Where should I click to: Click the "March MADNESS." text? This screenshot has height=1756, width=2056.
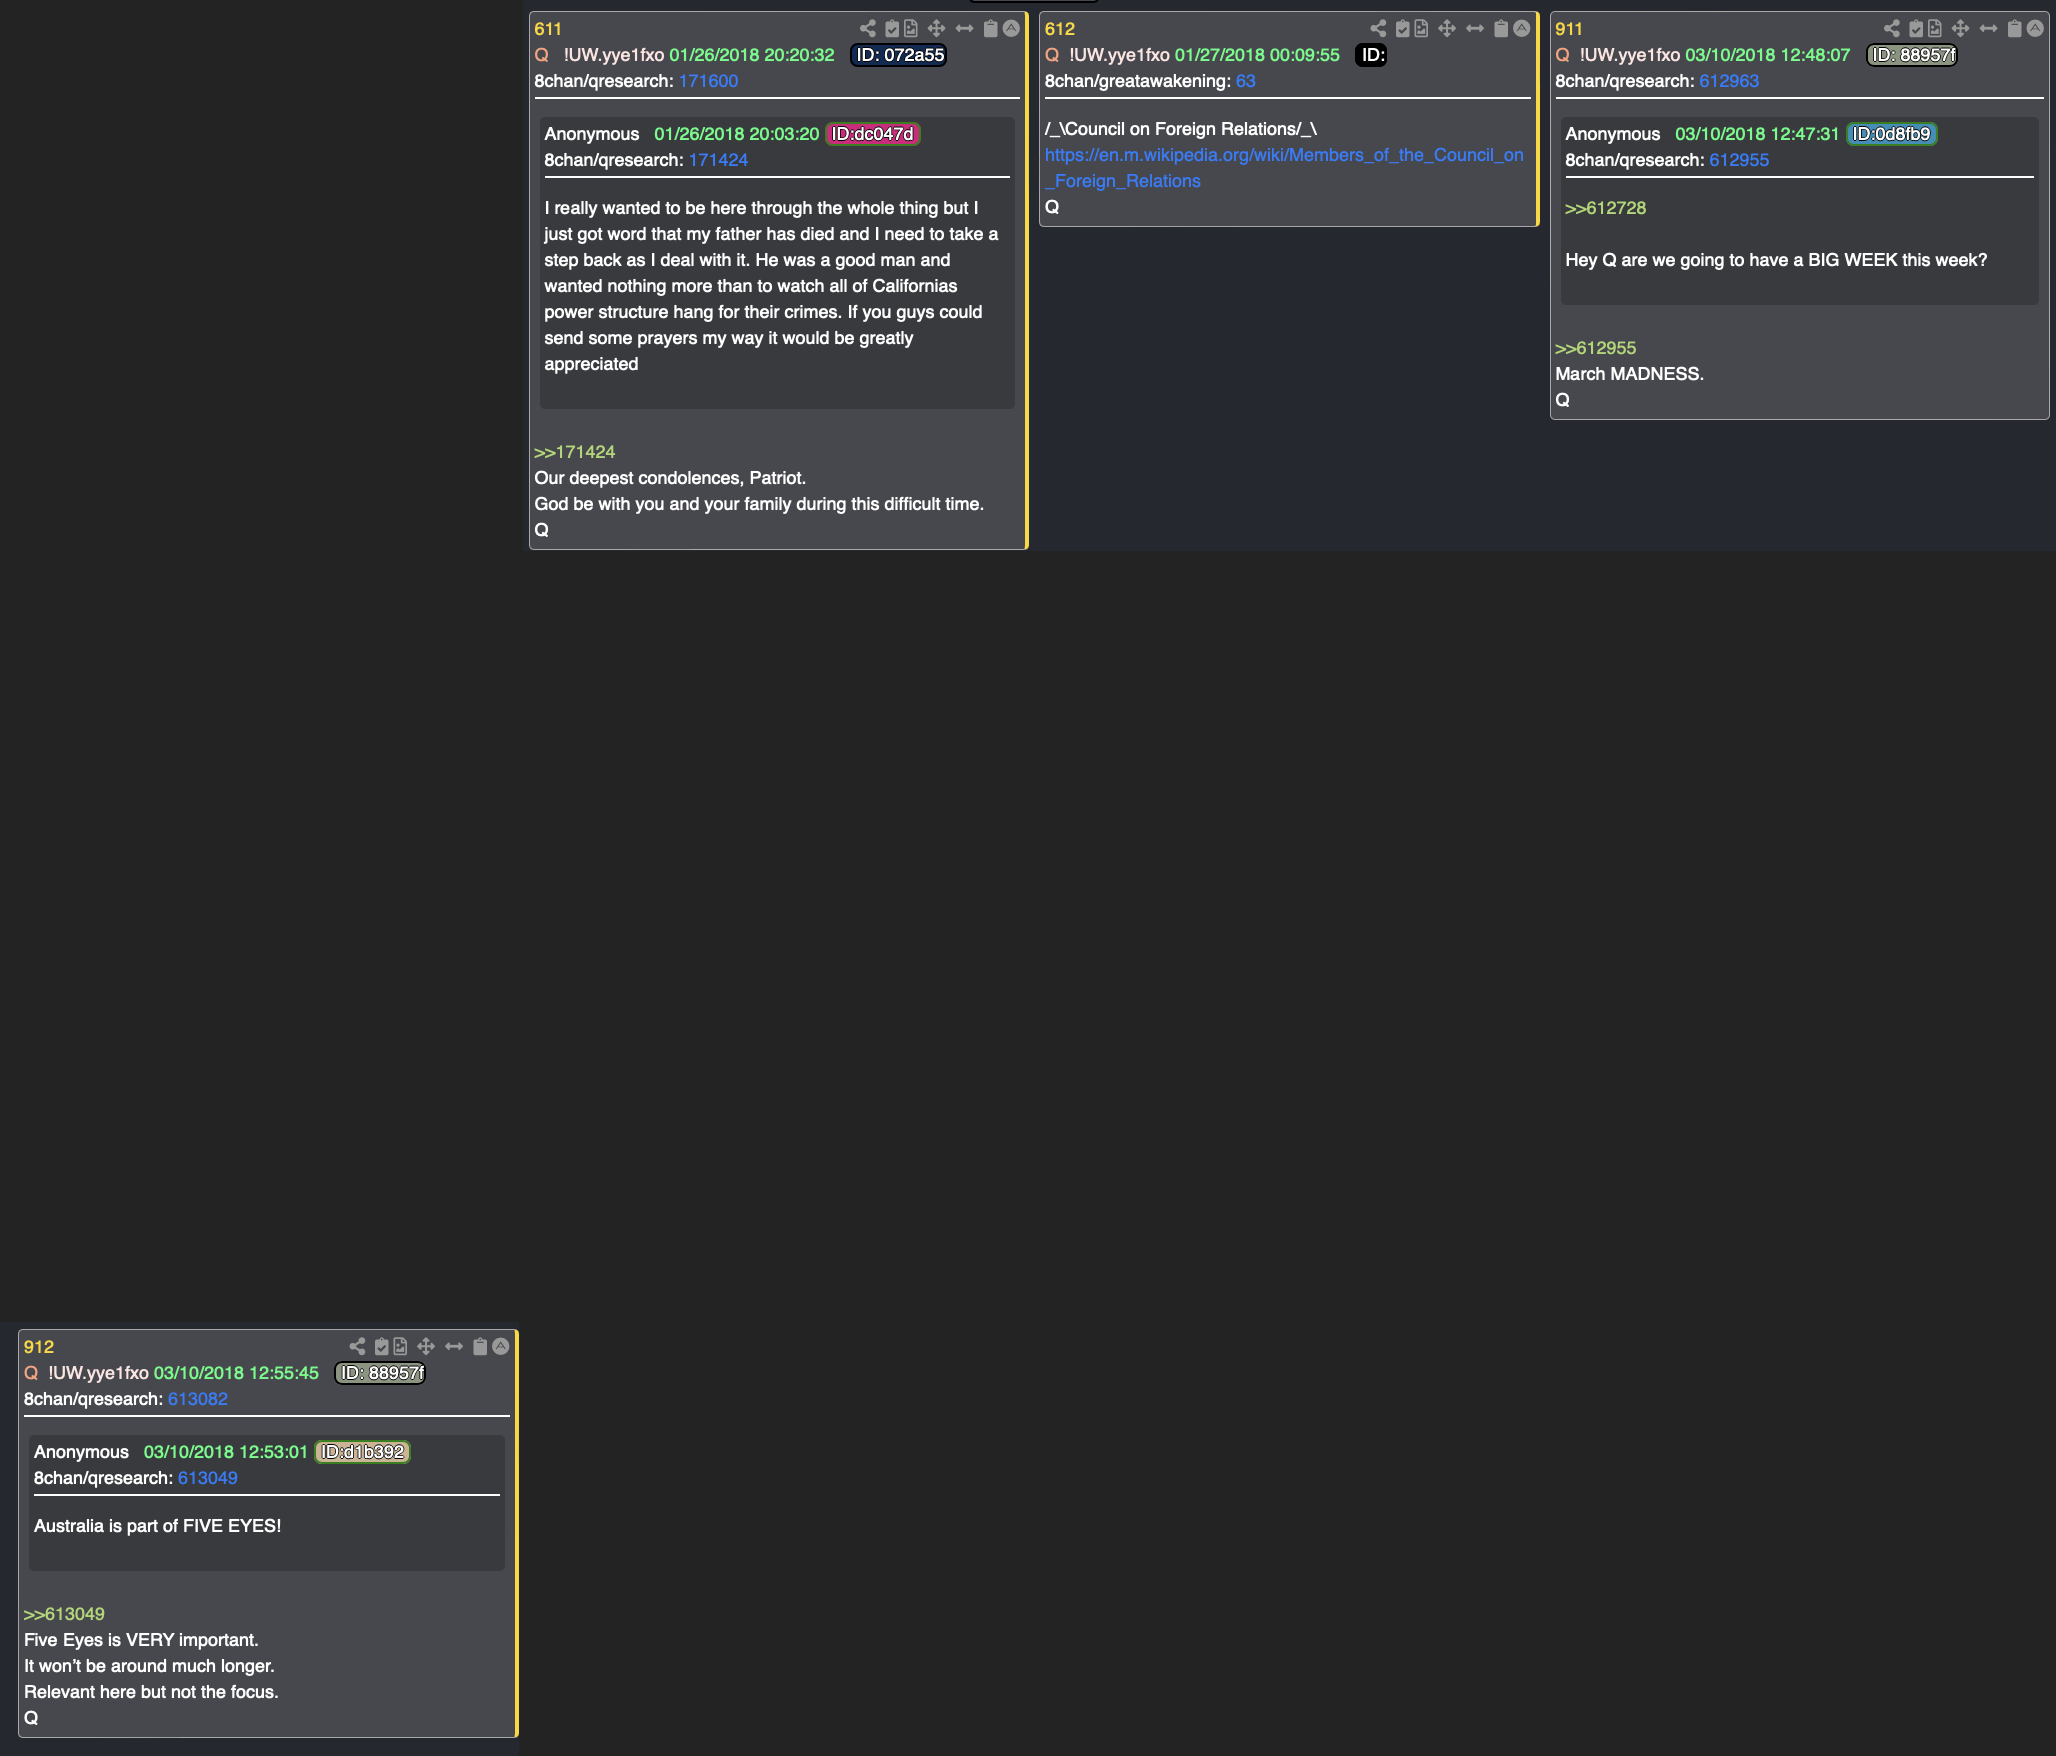coord(1629,374)
